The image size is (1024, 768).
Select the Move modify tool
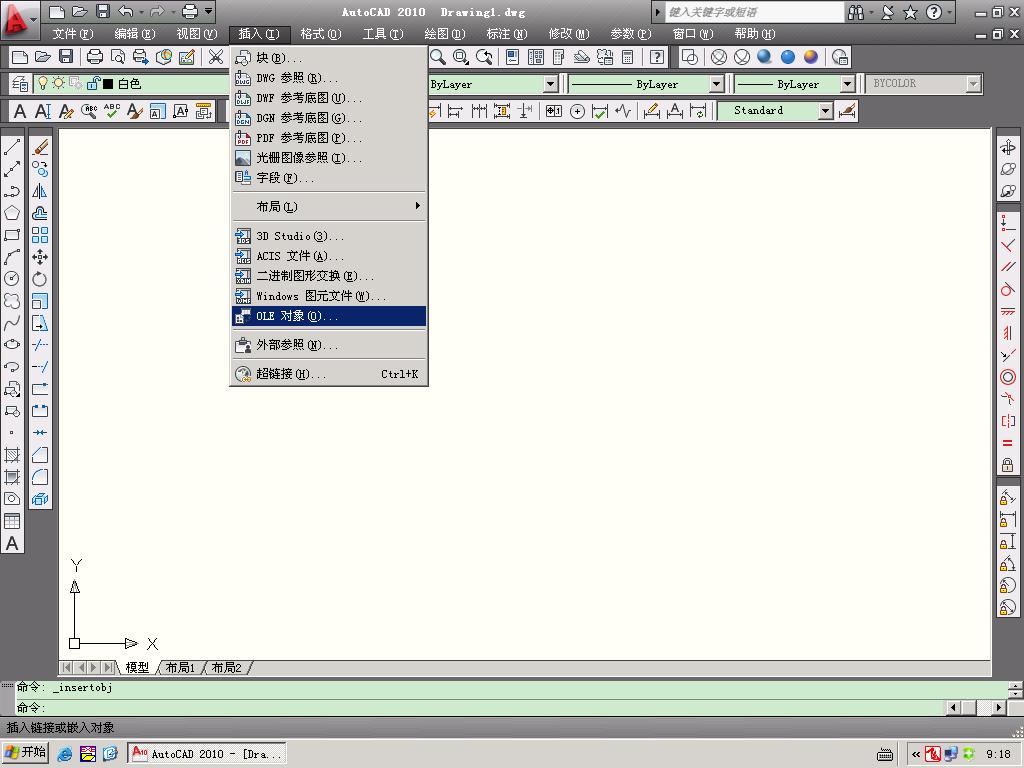click(40, 257)
